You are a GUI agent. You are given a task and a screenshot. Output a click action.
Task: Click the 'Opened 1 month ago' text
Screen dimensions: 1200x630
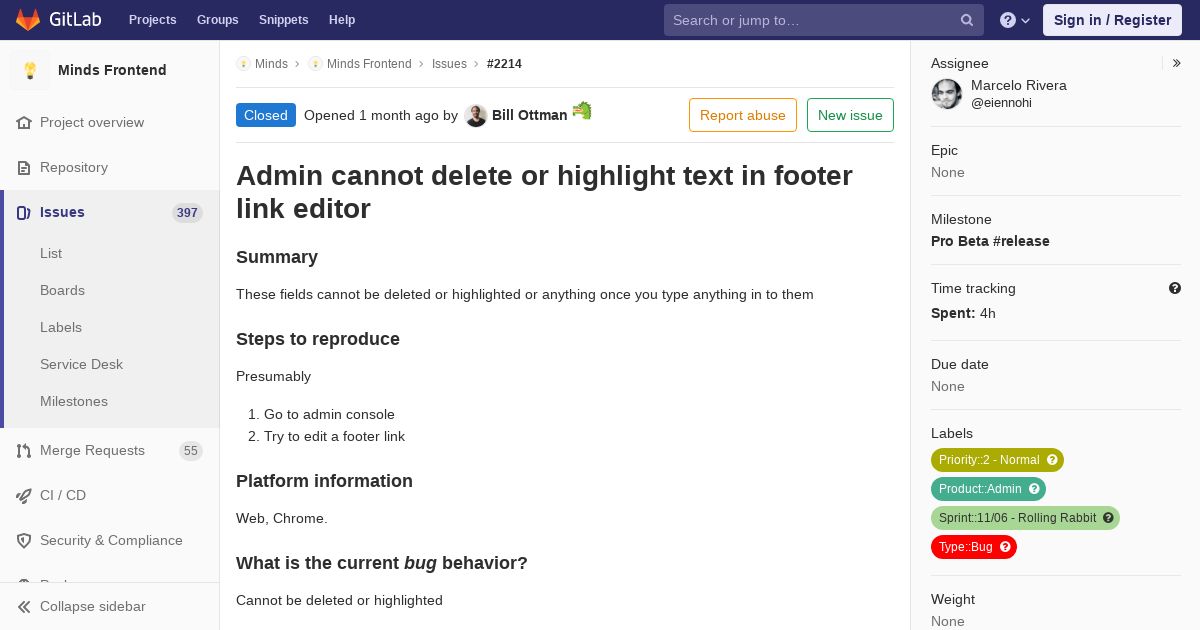click(x=371, y=115)
